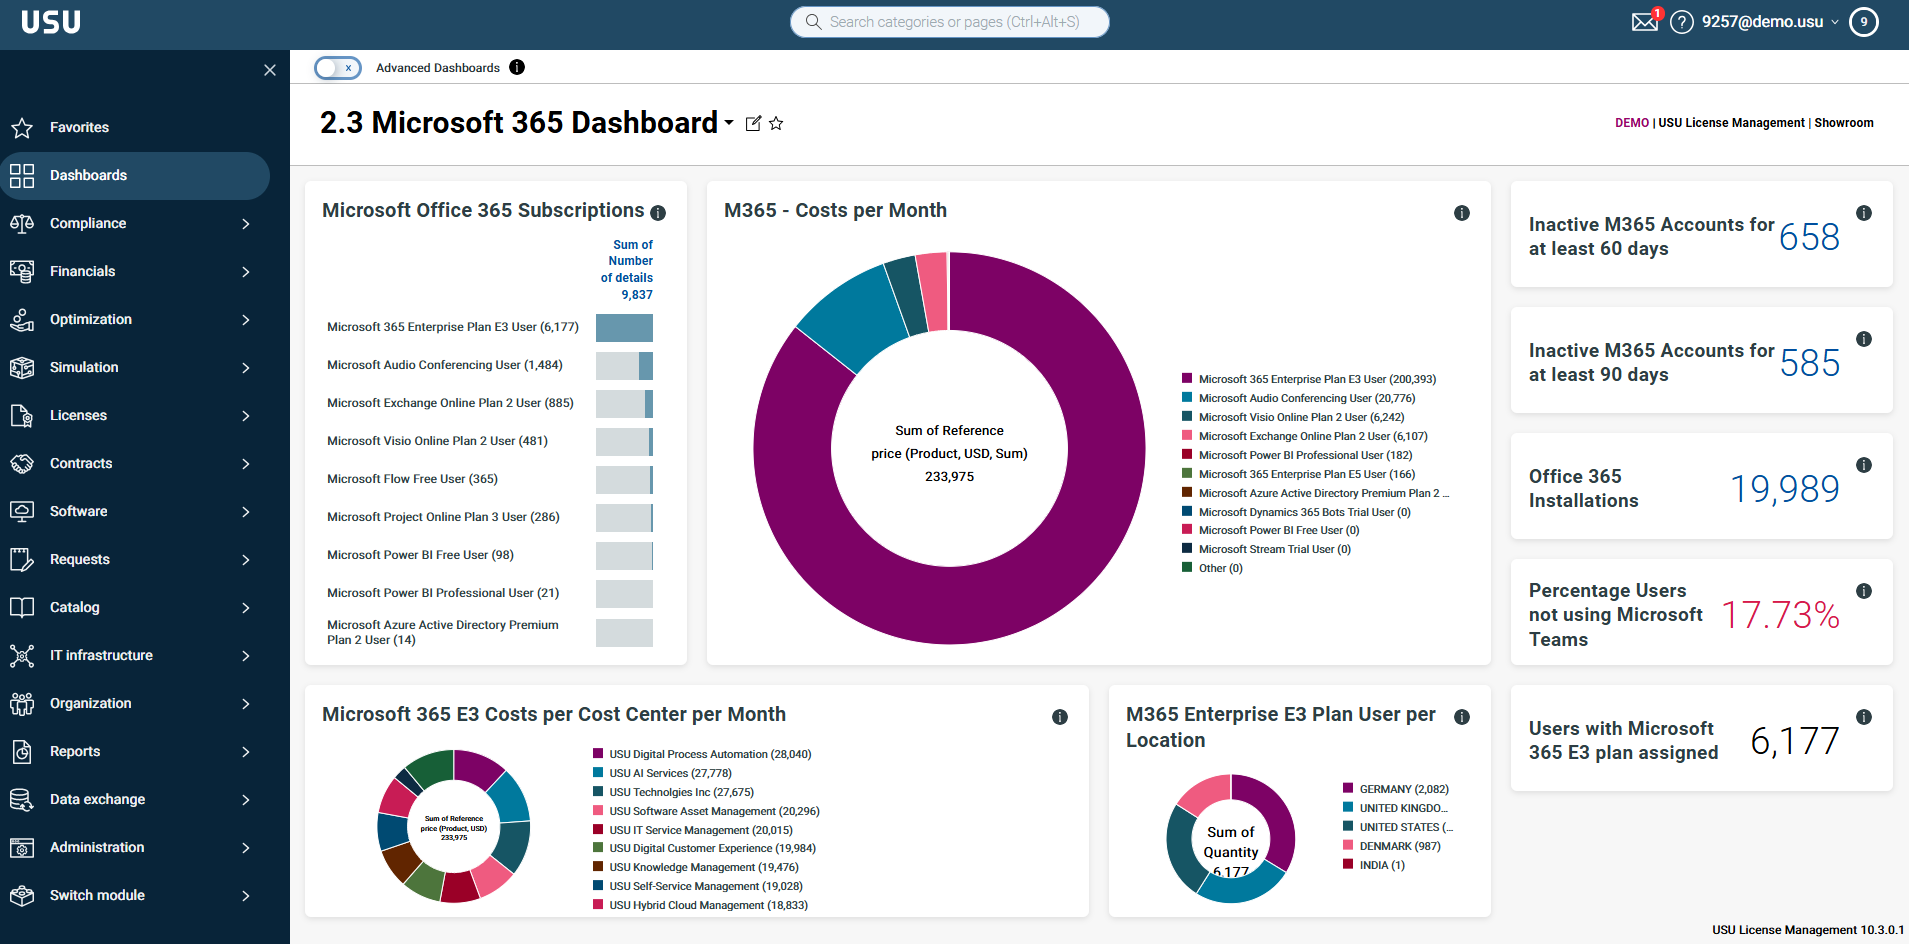Click the 19,989 Office 365 Installations value

coord(1785,489)
